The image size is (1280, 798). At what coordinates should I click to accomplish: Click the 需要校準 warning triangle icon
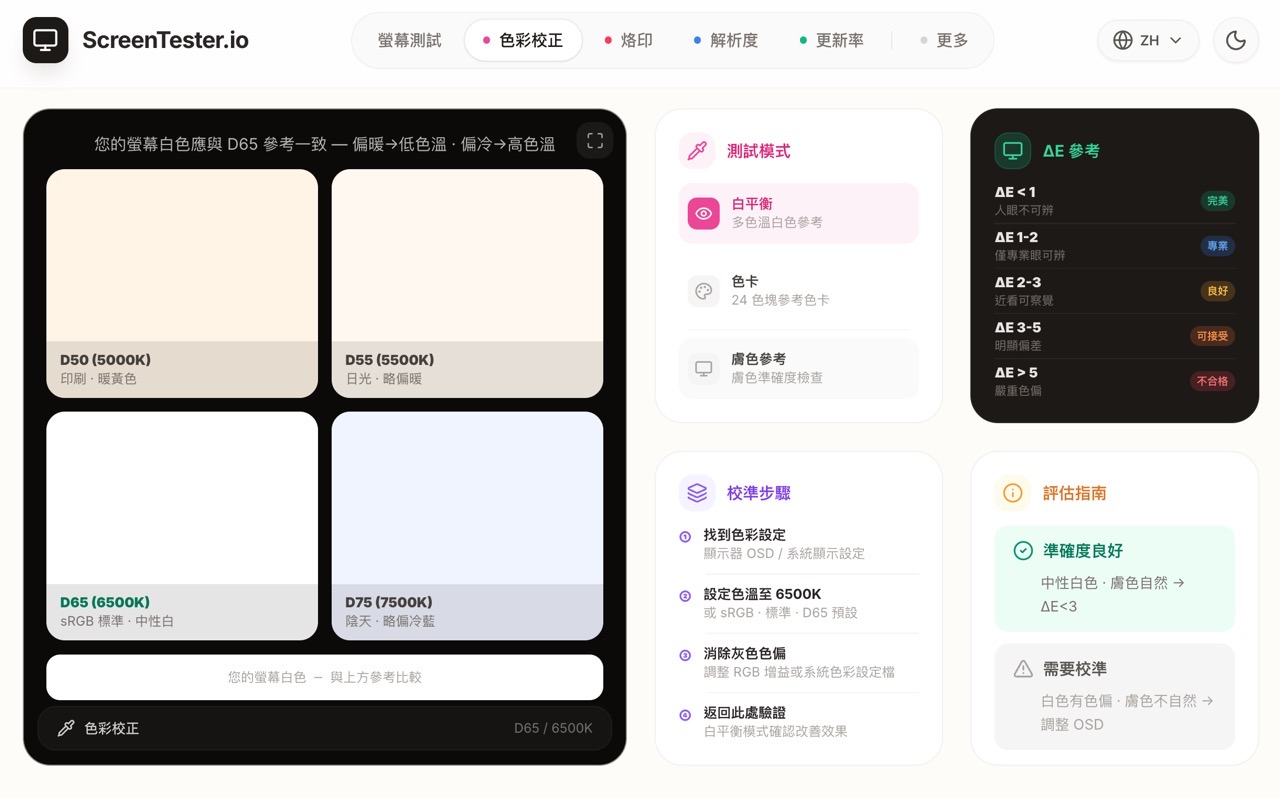click(x=1023, y=669)
